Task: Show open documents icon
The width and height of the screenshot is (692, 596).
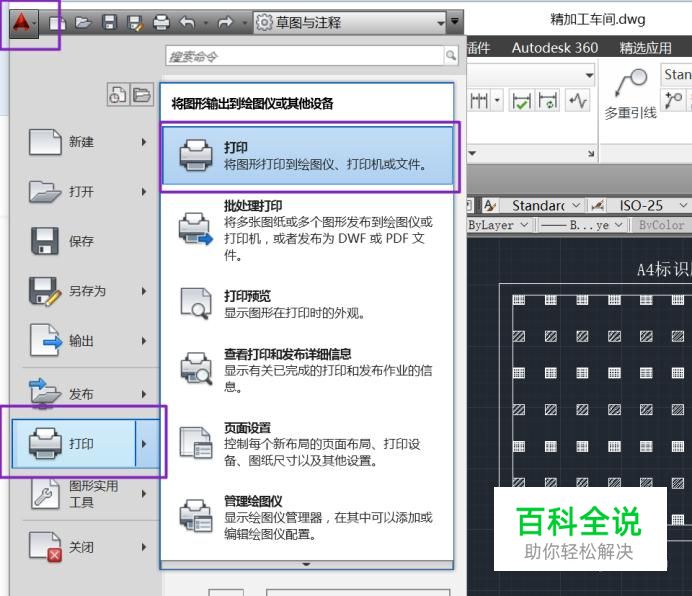Action: pos(142,94)
